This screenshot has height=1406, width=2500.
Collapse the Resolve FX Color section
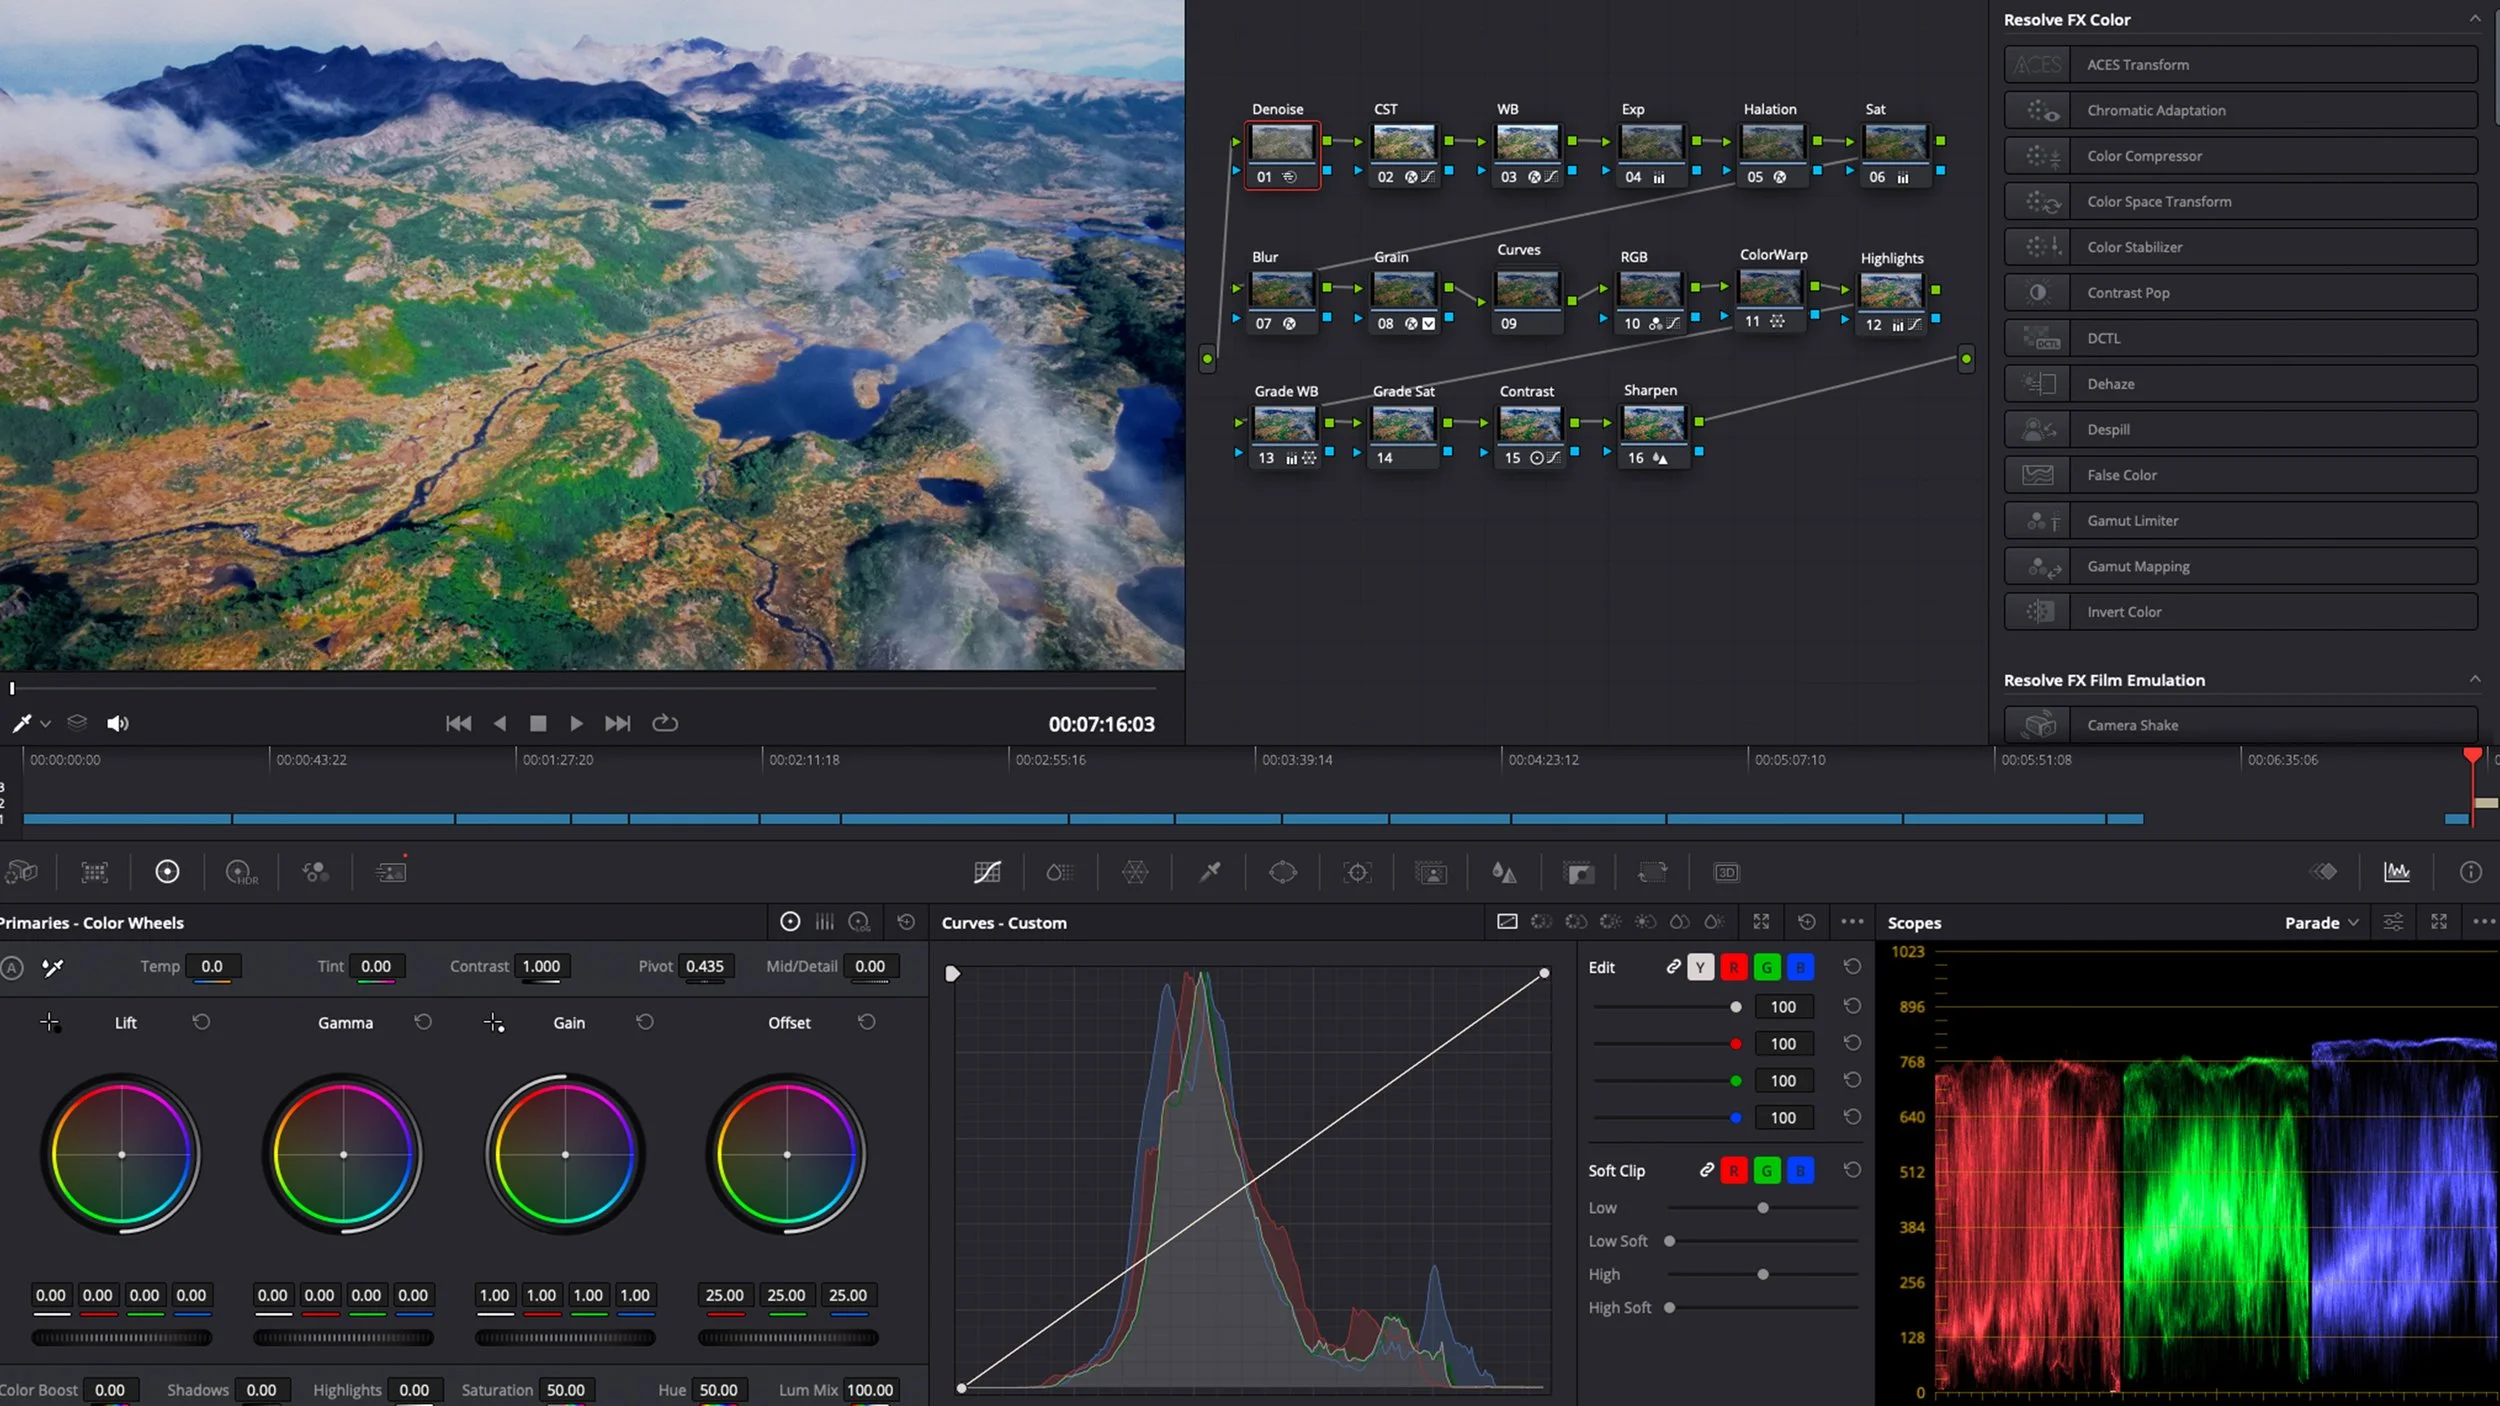[x=2474, y=18]
